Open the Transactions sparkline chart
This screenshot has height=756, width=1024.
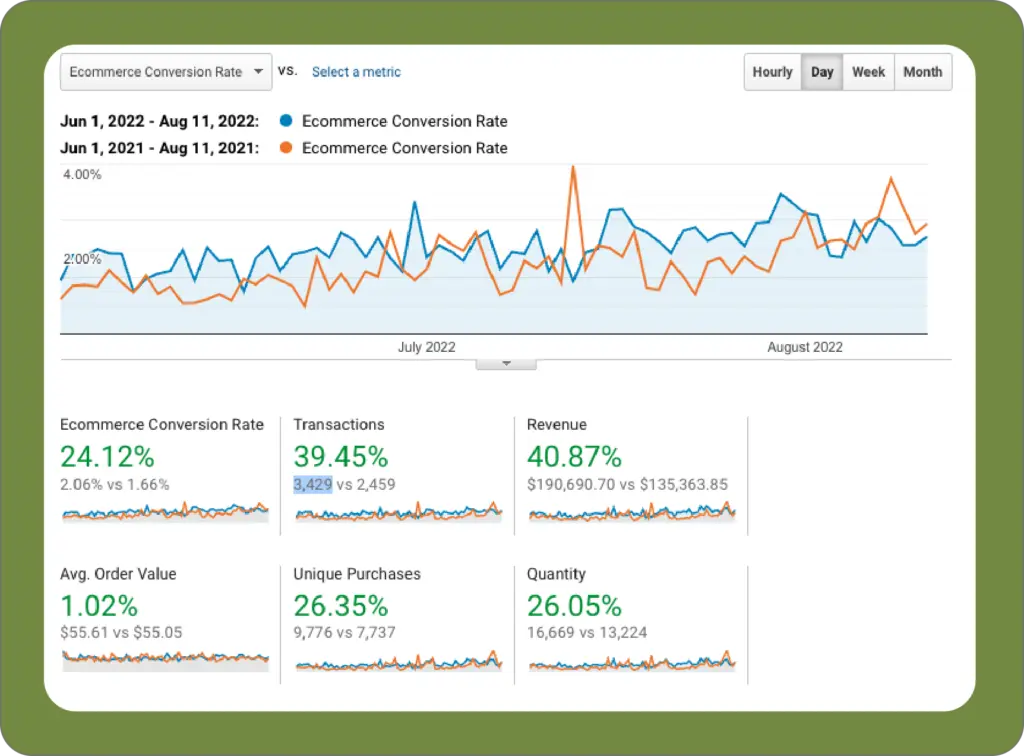(x=398, y=513)
